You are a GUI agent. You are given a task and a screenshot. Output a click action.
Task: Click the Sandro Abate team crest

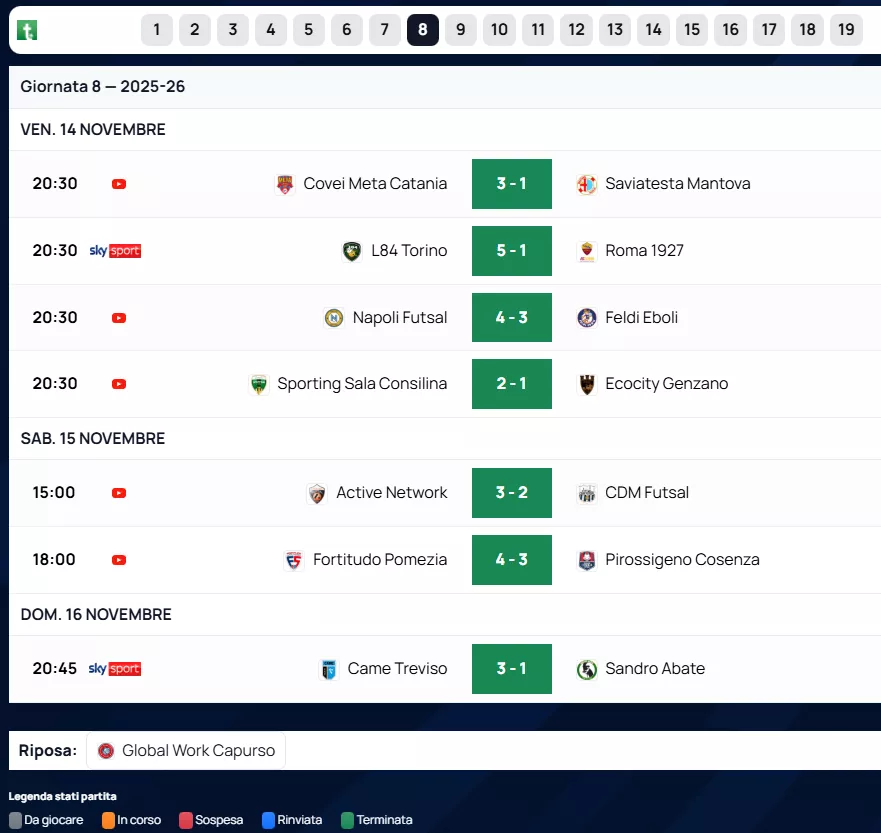587,669
